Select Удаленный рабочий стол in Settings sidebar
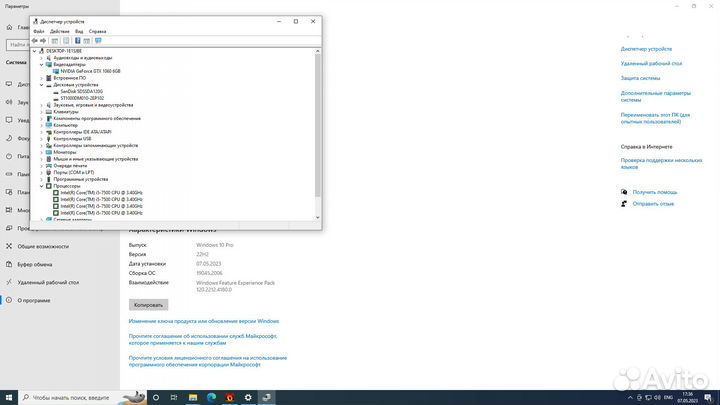 [48, 282]
